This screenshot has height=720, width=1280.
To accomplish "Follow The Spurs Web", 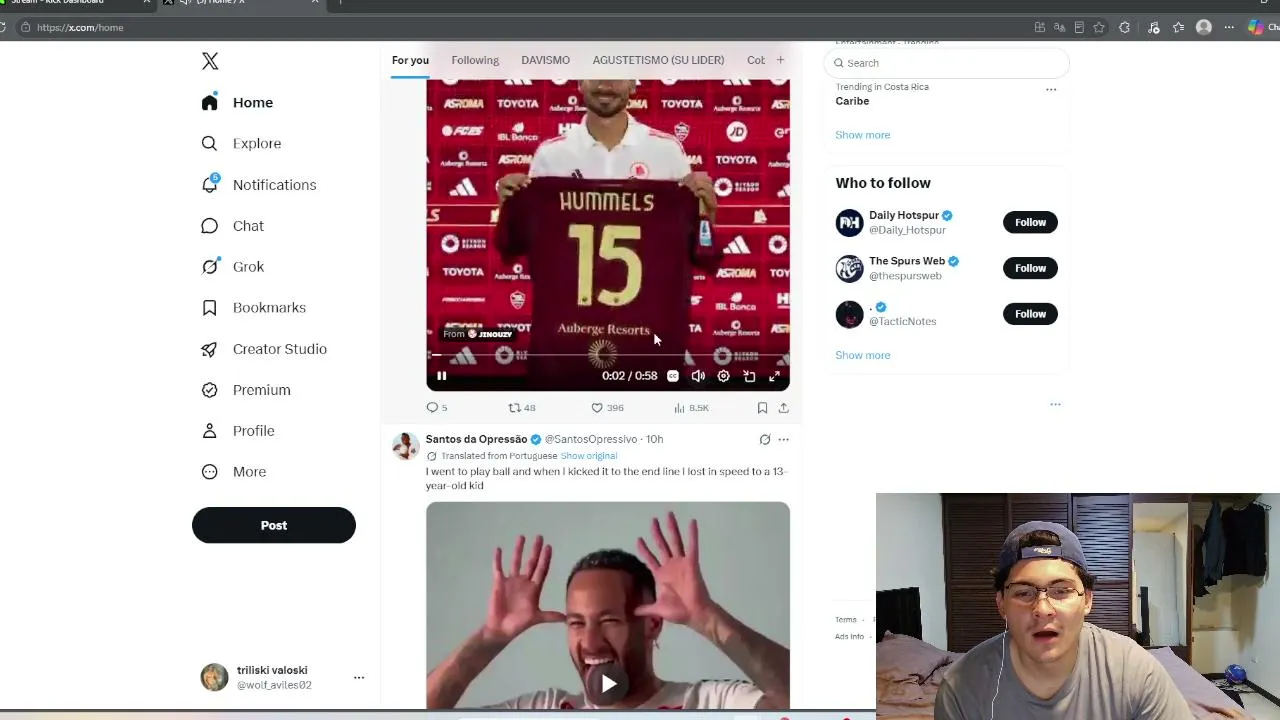I will 1030,268.
